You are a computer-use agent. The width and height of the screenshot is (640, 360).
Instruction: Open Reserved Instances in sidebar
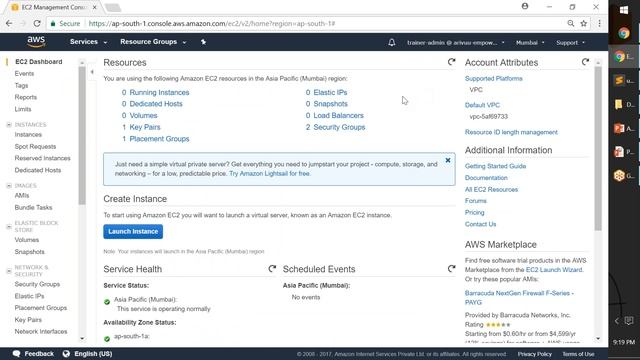[x=42, y=158]
